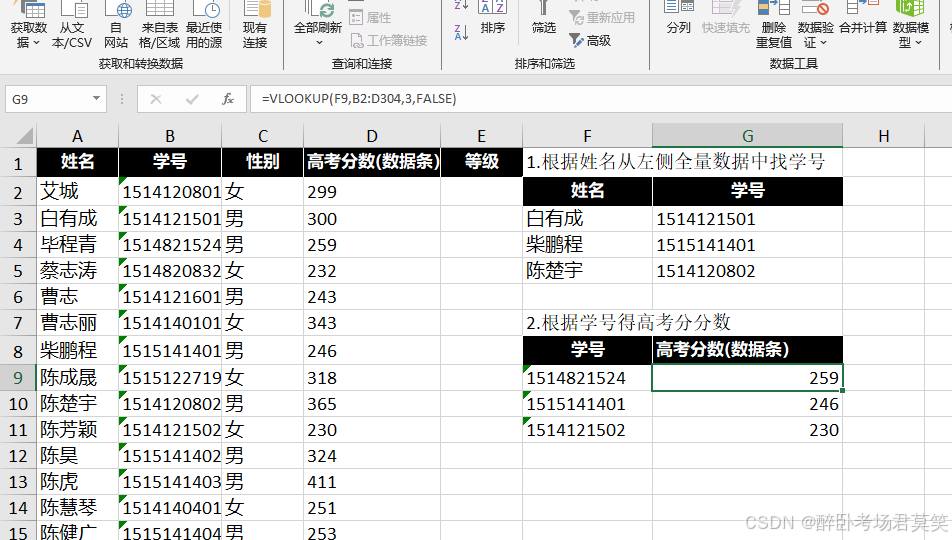Click the 性别 header cell
Image resolution: width=952 pixels, height=540 pixels.
coord(262,162)
